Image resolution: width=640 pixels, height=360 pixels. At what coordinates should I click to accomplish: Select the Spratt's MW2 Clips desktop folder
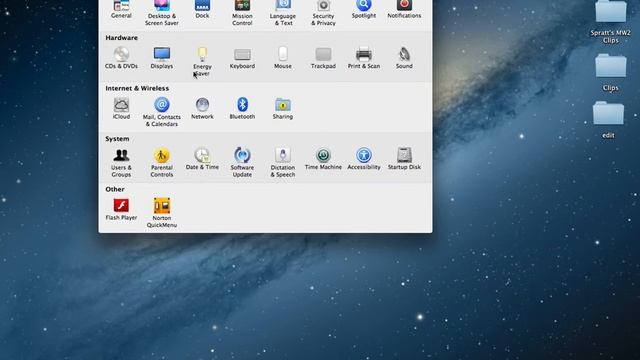611,22
